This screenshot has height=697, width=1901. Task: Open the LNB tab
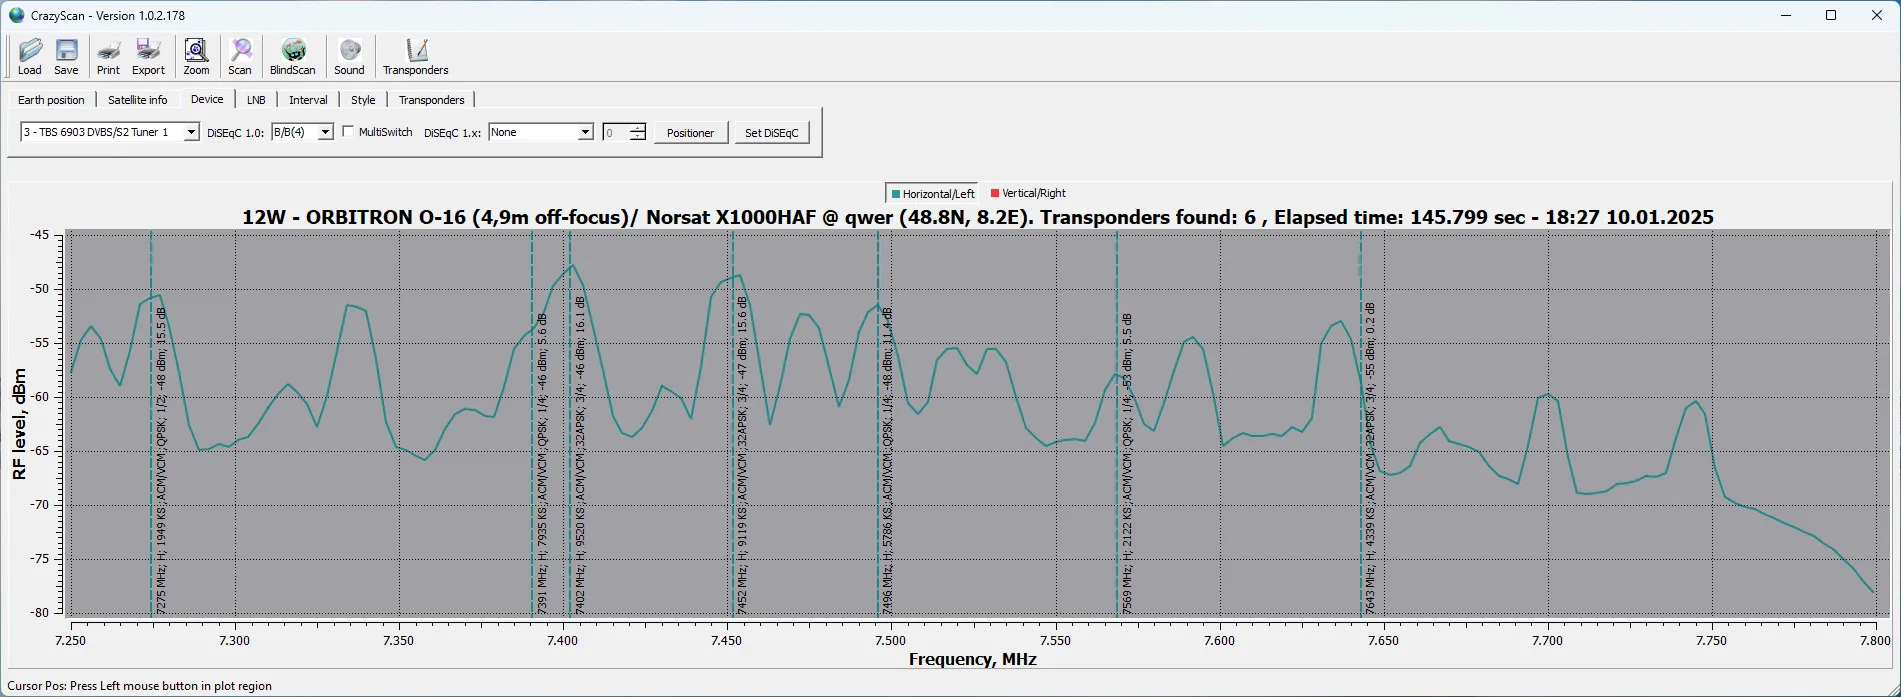tap(256, 100)
